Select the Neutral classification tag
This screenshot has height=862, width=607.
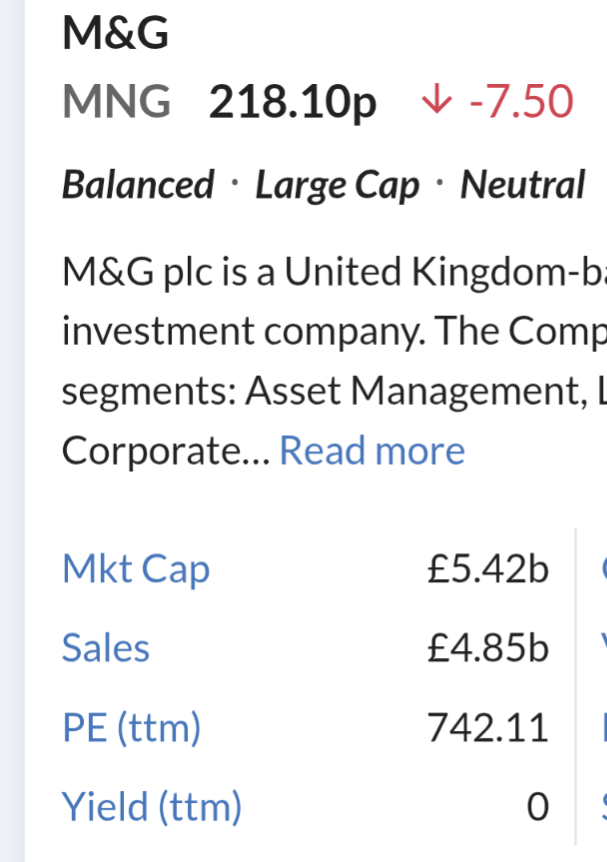(x=523, y=185)
